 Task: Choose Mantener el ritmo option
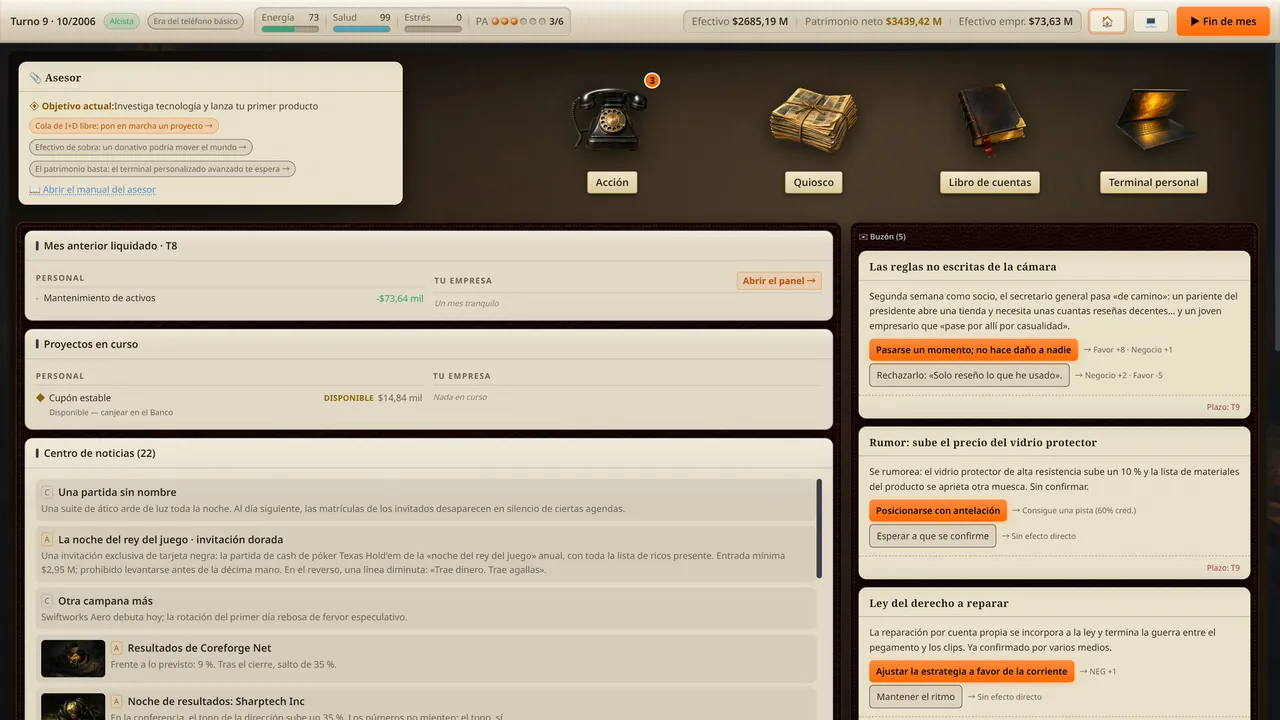pyautogui.click(x=915, y=697)
